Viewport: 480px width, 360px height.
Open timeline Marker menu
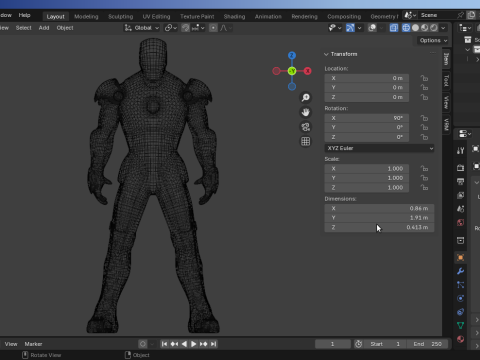click(x=33, y=344)
